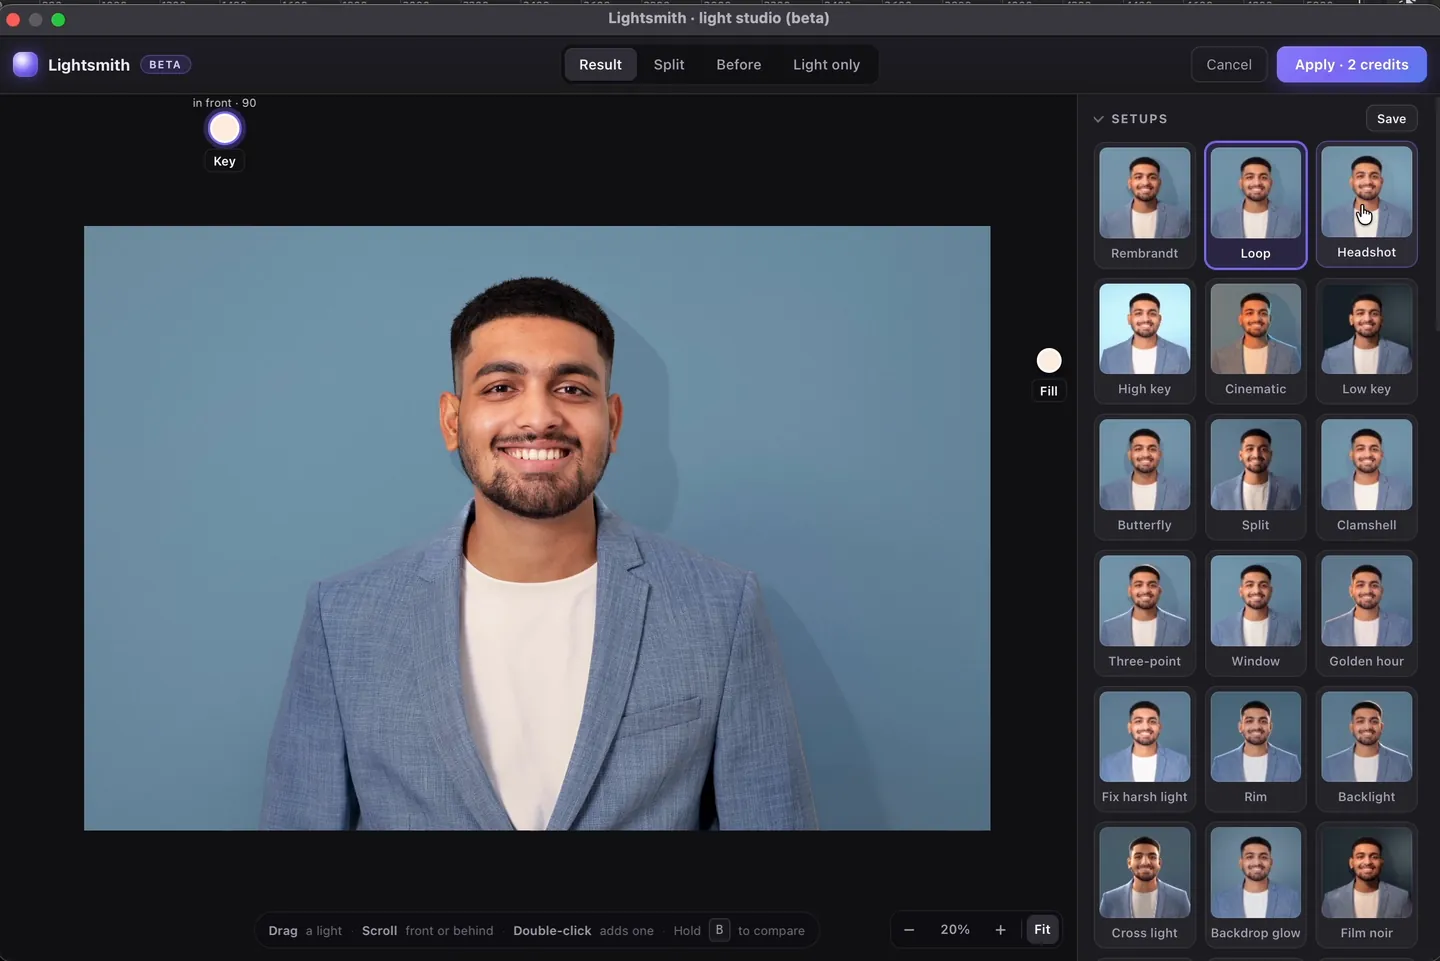
Task: Click Apply 2 credits button
Action: pyautogui.click(x=1351, y=64)
